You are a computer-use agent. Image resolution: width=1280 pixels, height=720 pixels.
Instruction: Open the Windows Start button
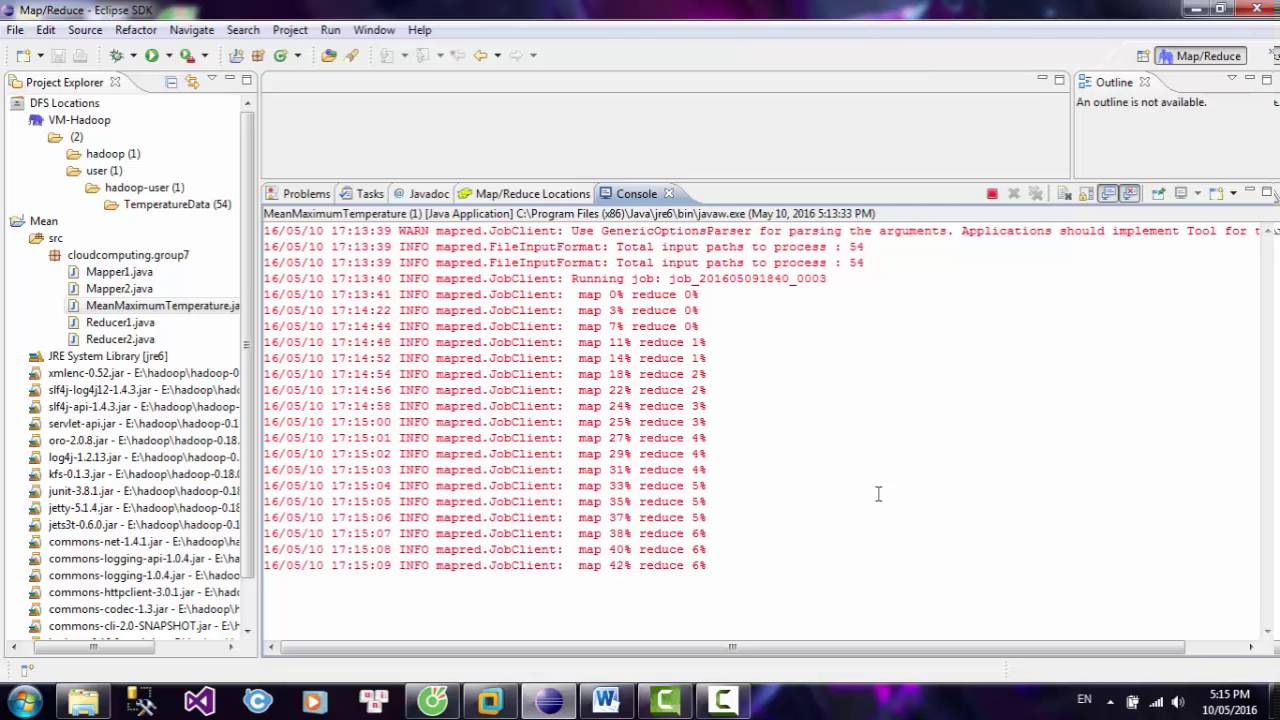25,700
